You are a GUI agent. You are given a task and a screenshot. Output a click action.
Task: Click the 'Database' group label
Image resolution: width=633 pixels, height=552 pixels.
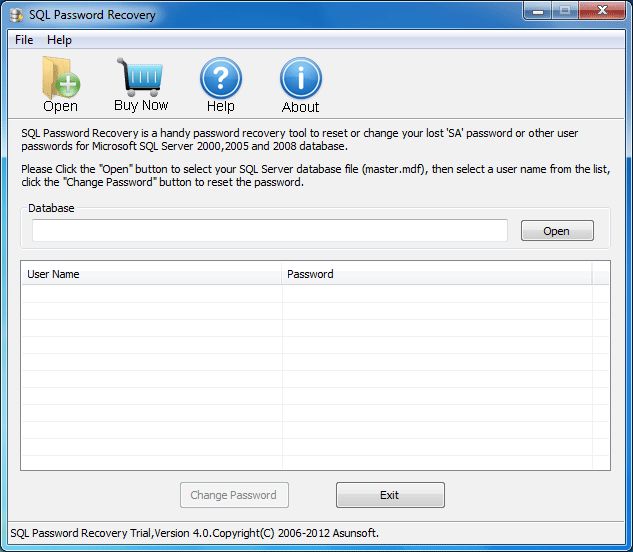tap(51, 208)
